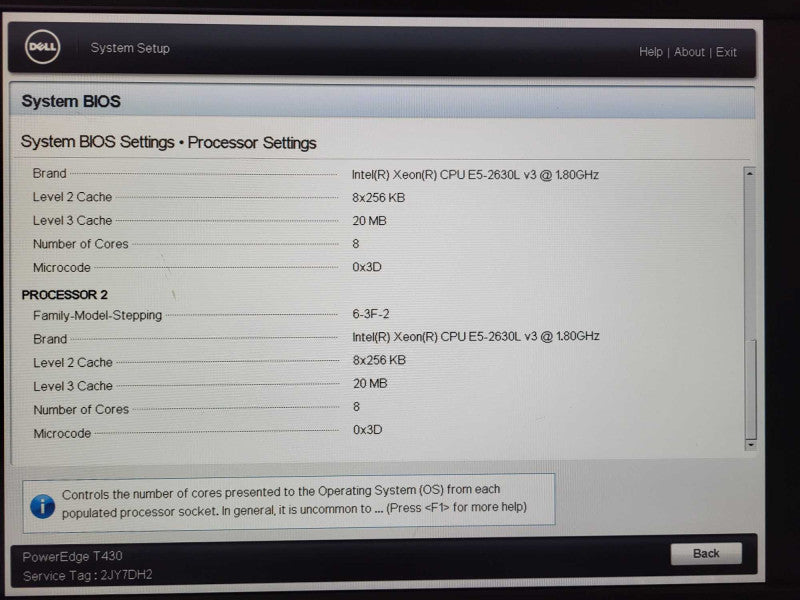Click the Dell logo icon

[43, 46]
